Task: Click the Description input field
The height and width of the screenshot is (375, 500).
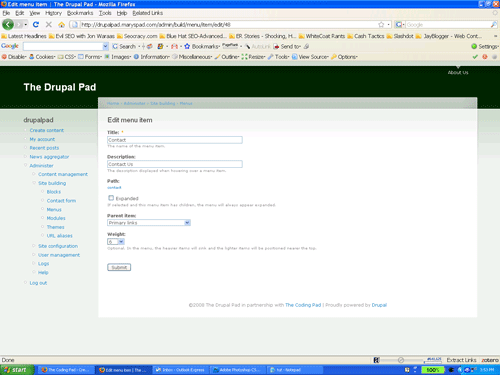Action: point(175,164)
